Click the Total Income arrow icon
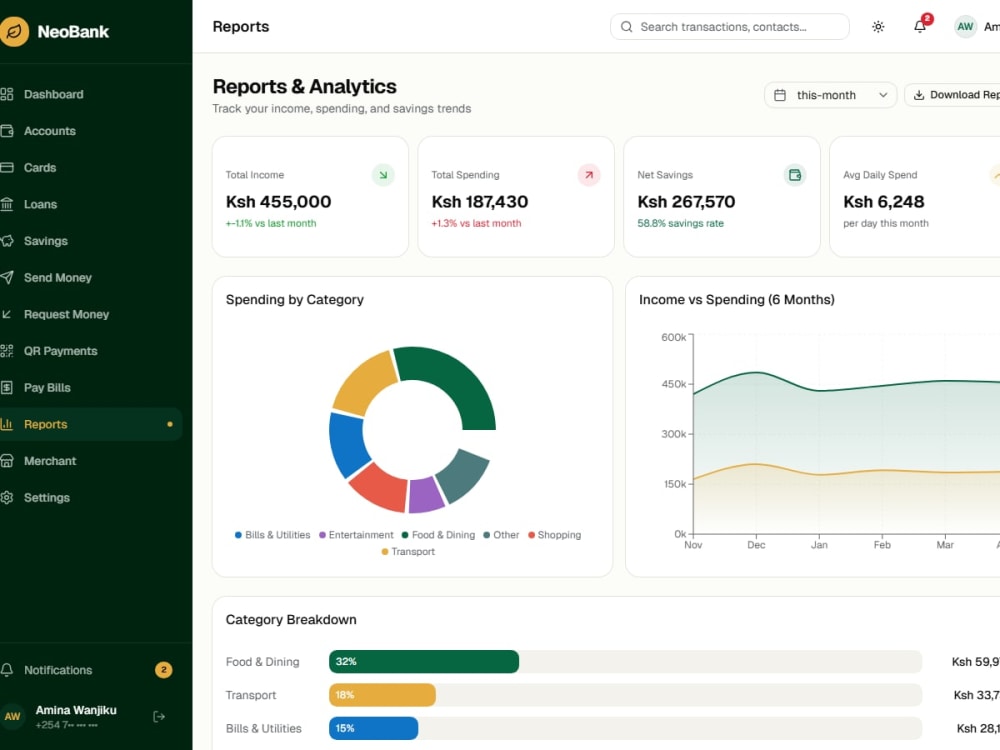 (383, 175)
